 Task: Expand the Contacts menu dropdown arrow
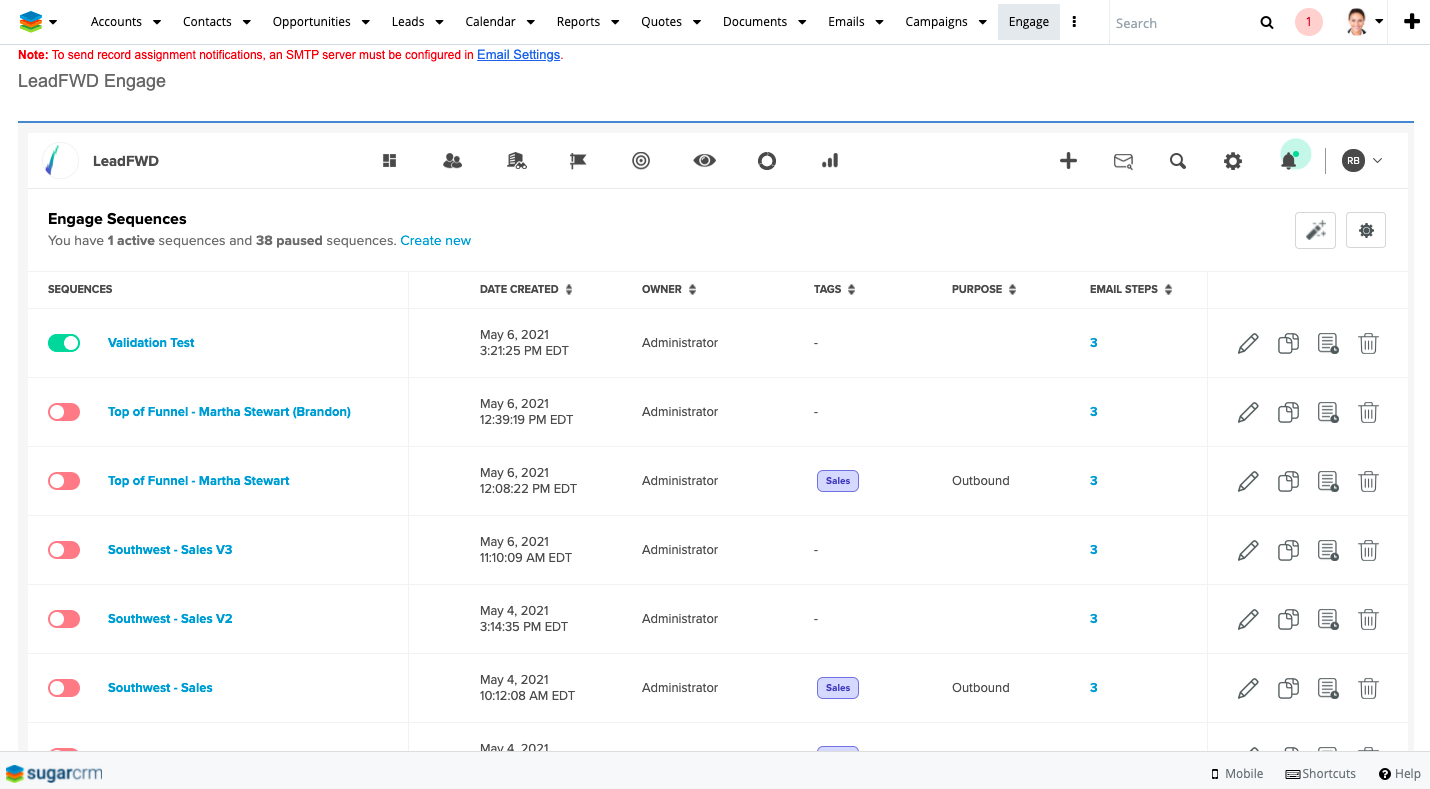247,22
